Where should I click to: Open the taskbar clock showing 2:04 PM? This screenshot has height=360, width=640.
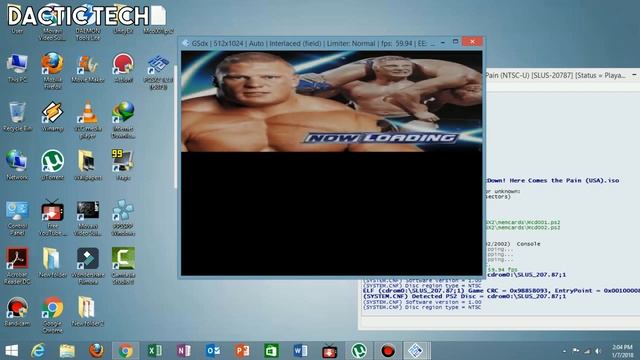click(622, 351)
